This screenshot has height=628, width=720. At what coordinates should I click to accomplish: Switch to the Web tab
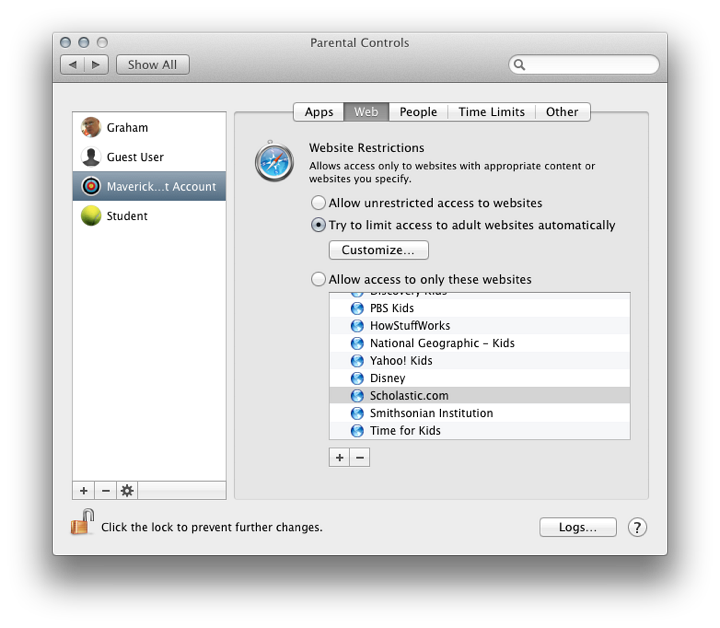point(366,112)
